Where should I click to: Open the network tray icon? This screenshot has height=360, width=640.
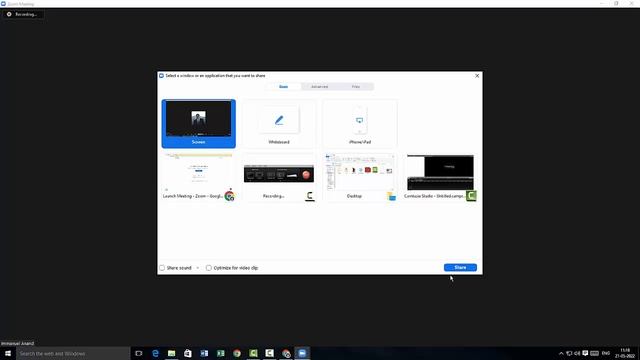(569, 353)
